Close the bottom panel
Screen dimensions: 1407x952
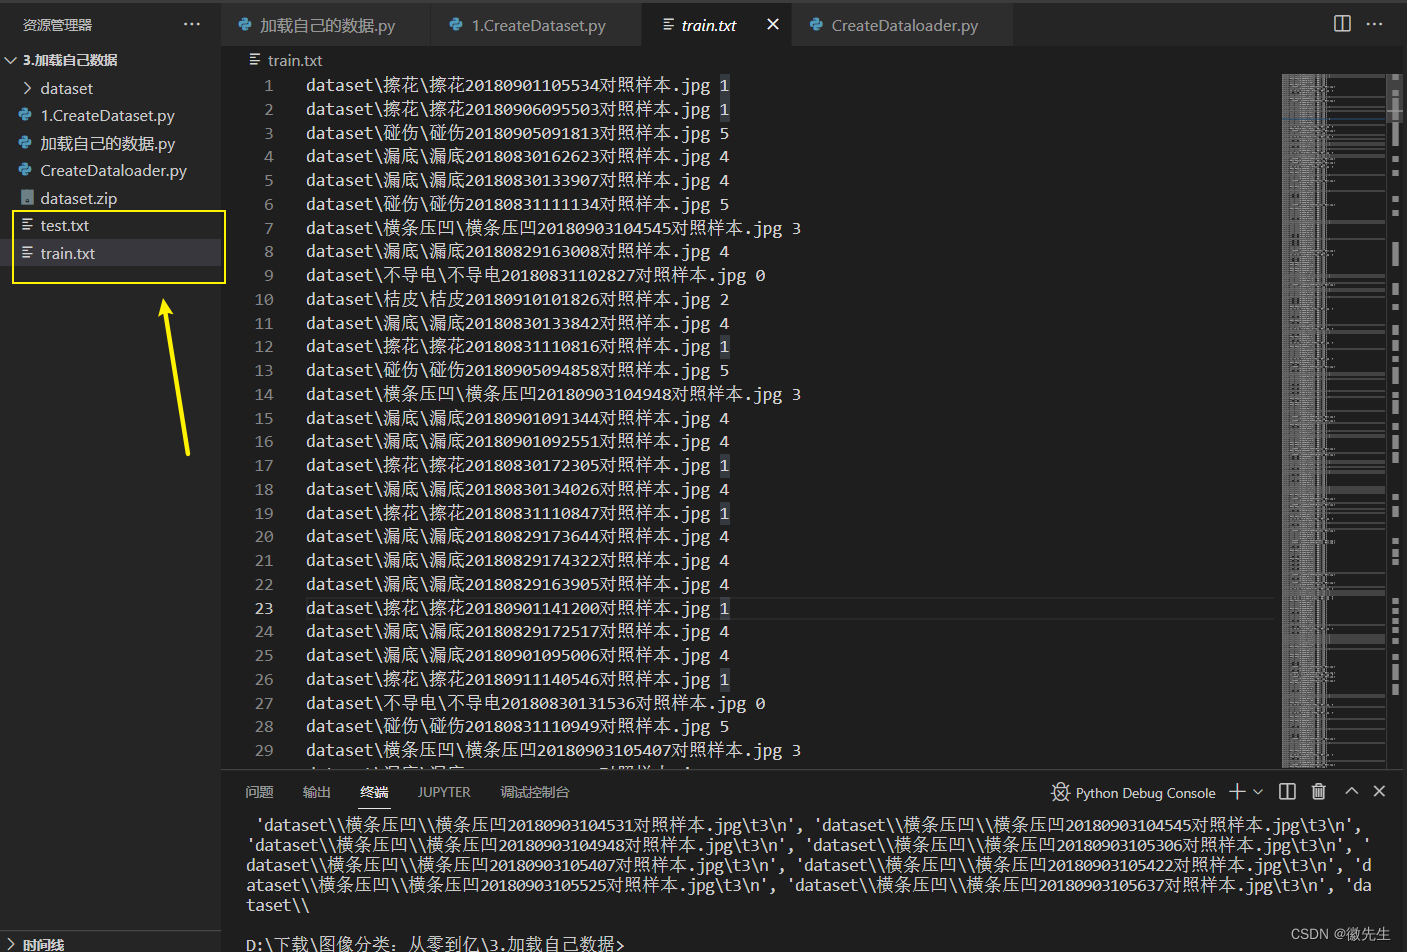click(x=1380, y=791)
